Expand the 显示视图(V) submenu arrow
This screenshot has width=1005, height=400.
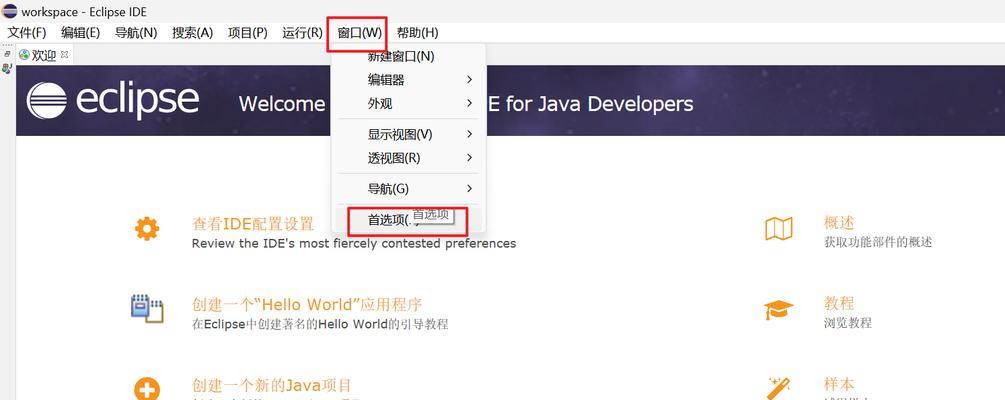tap(469, 135)
